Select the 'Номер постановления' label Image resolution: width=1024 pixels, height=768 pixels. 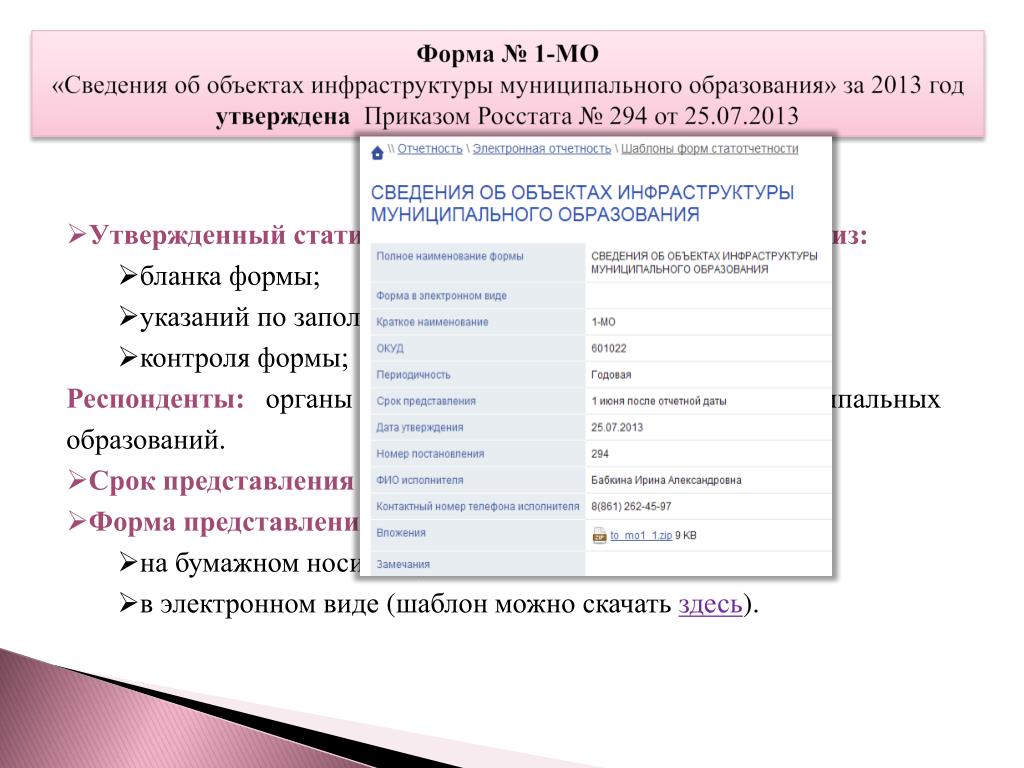pyautogui.click(x=430, y=453)
